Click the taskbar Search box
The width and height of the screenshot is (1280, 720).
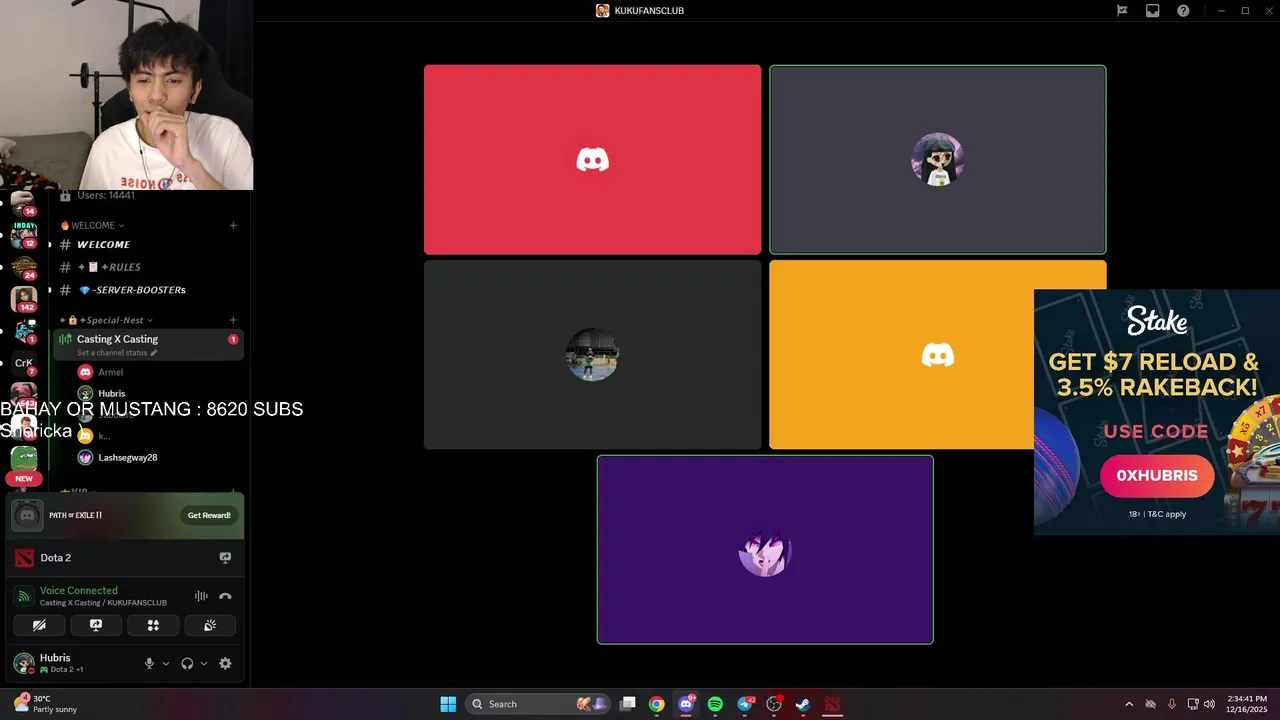point(539,704)
